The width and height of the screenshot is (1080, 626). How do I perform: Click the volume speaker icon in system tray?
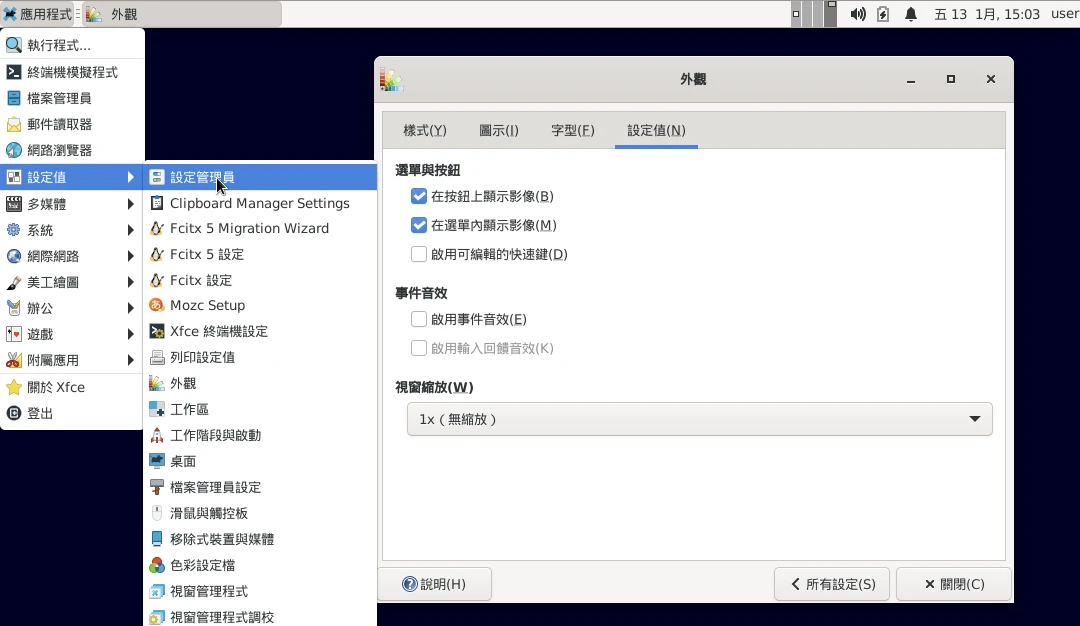857,14
